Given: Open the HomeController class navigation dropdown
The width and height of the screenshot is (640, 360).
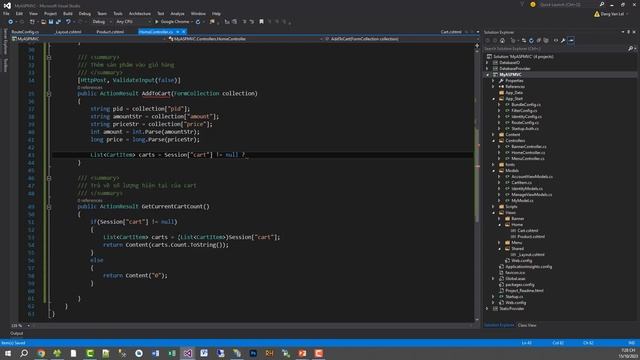Looking at the screenshot, I should click(321, 39).
